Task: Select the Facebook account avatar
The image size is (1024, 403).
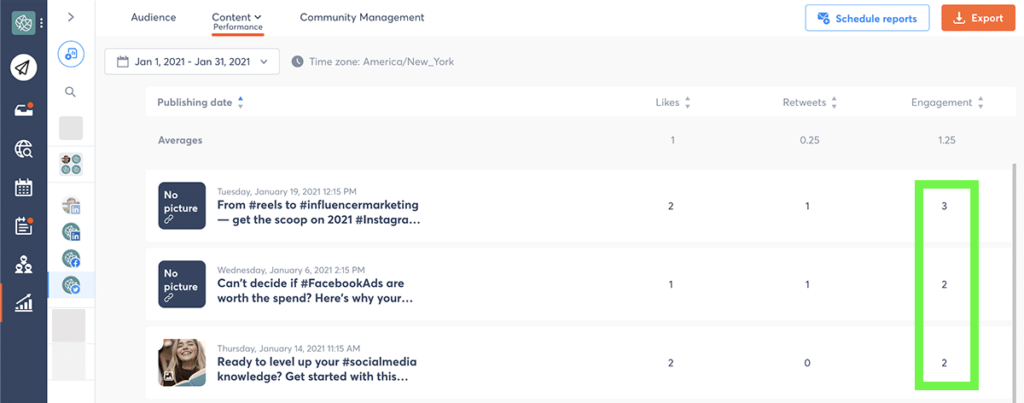Action: (71, 259)
